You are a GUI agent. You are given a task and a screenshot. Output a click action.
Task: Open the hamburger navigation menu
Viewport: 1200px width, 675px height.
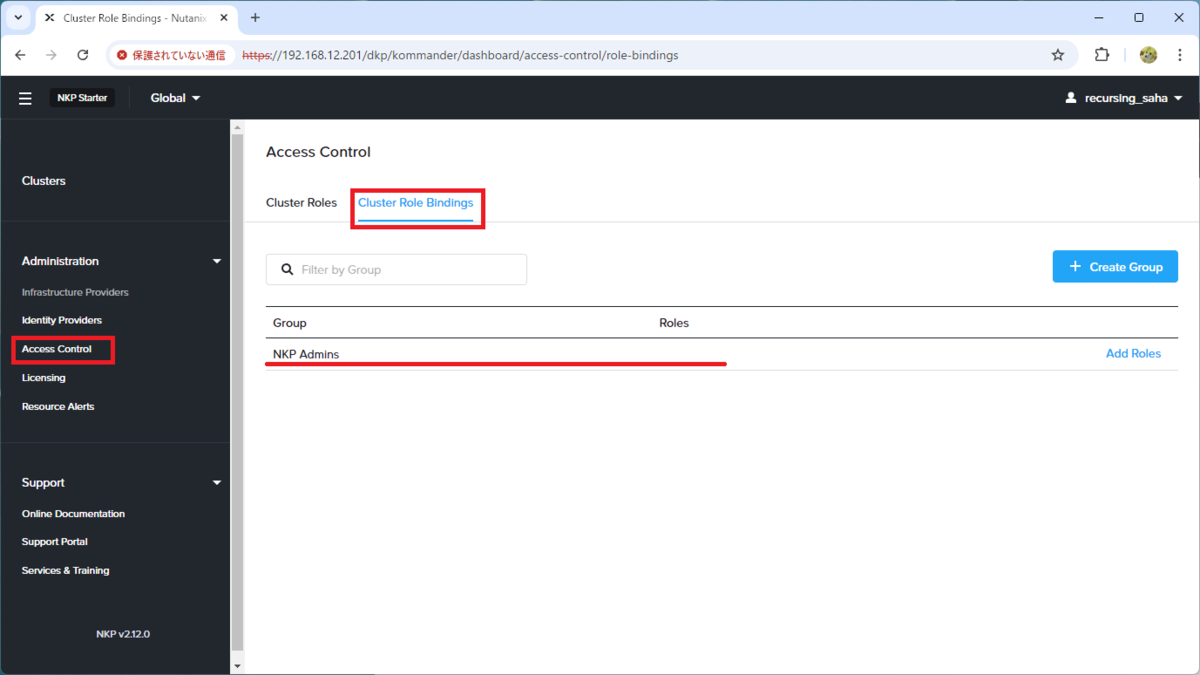point(25,98)
